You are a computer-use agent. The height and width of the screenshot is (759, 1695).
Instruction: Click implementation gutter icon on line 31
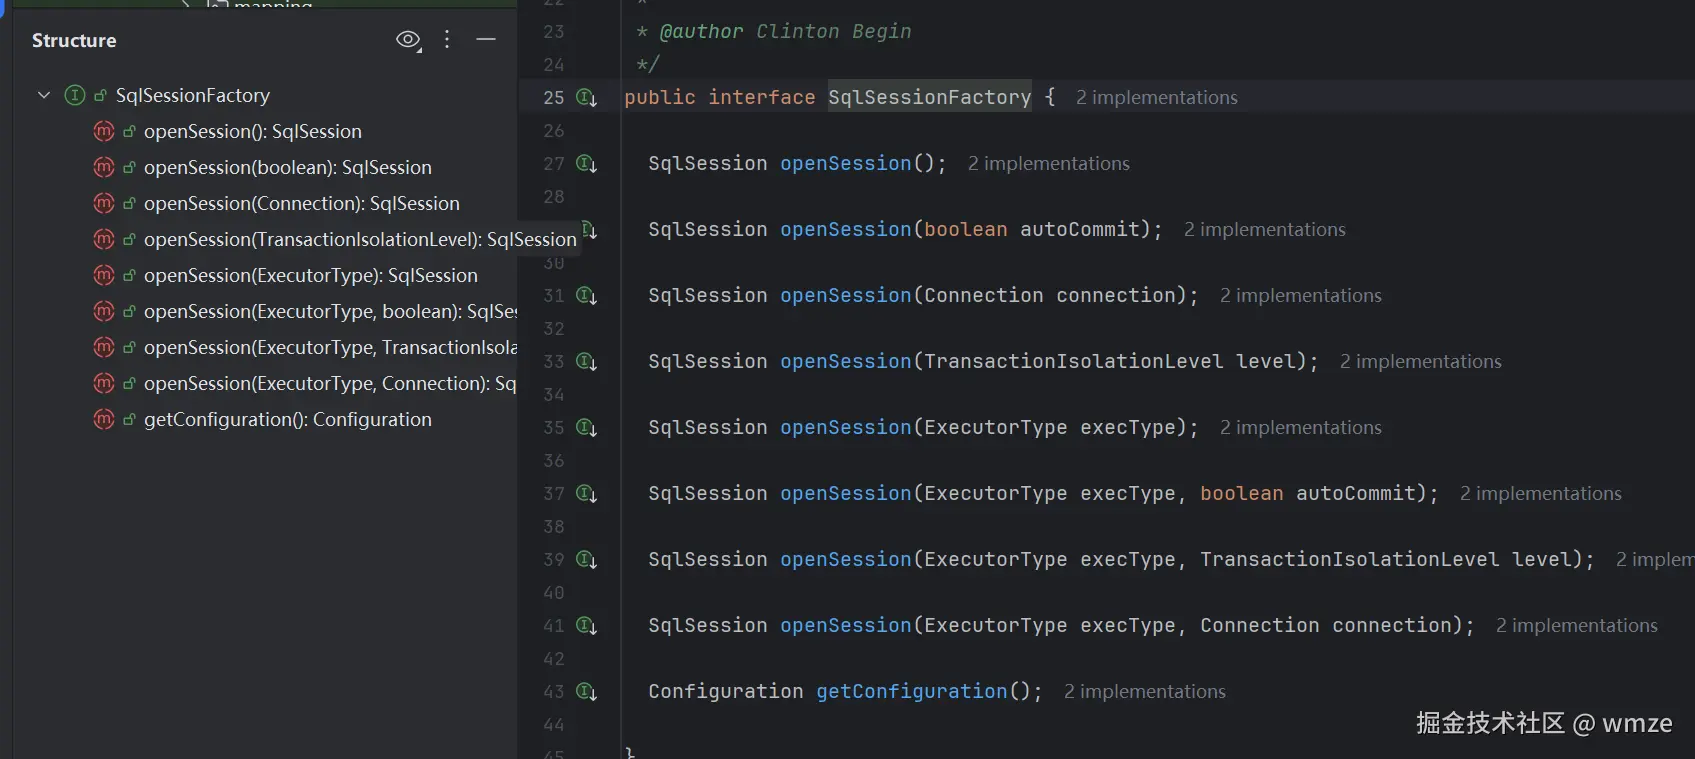[x=587, y=296]
